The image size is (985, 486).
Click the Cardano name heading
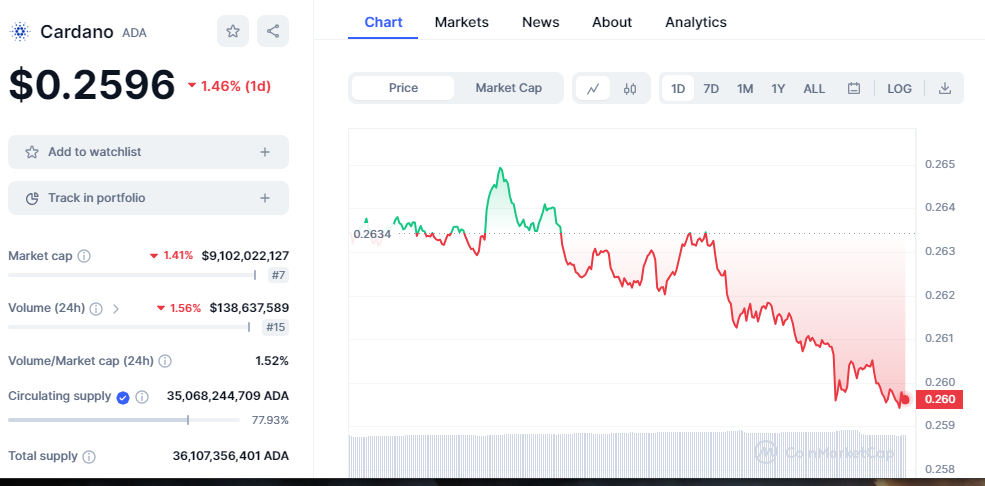click(77, 31)
